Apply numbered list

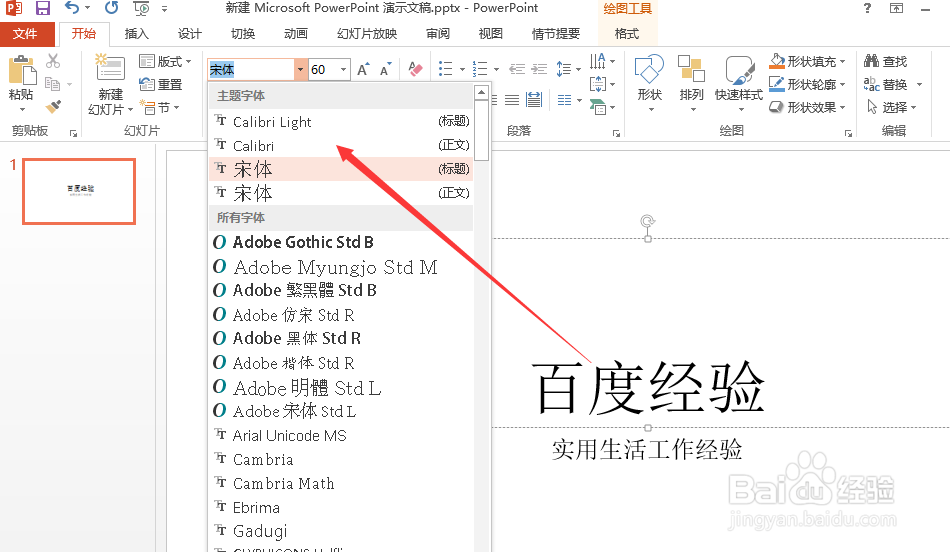pyautogui.click(x=480, y=69)
